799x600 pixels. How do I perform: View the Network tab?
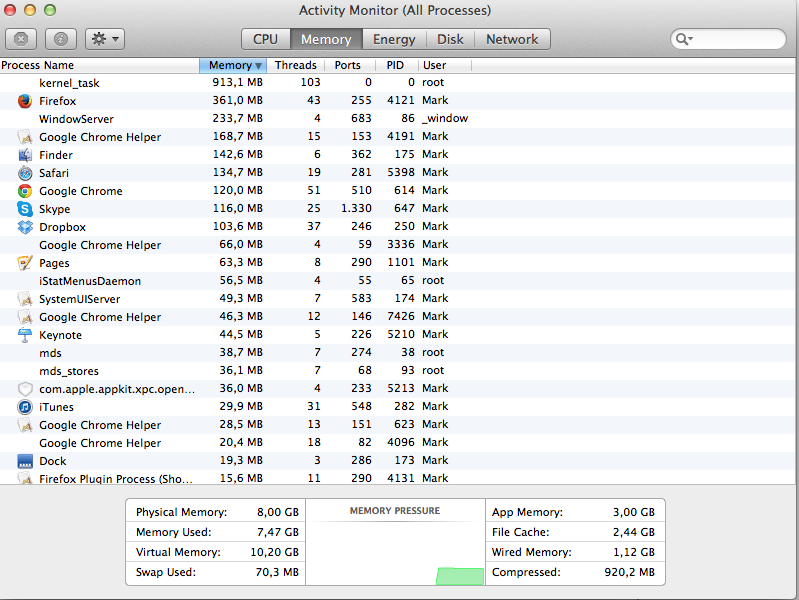pyautogui.click(x=512, y=39)
